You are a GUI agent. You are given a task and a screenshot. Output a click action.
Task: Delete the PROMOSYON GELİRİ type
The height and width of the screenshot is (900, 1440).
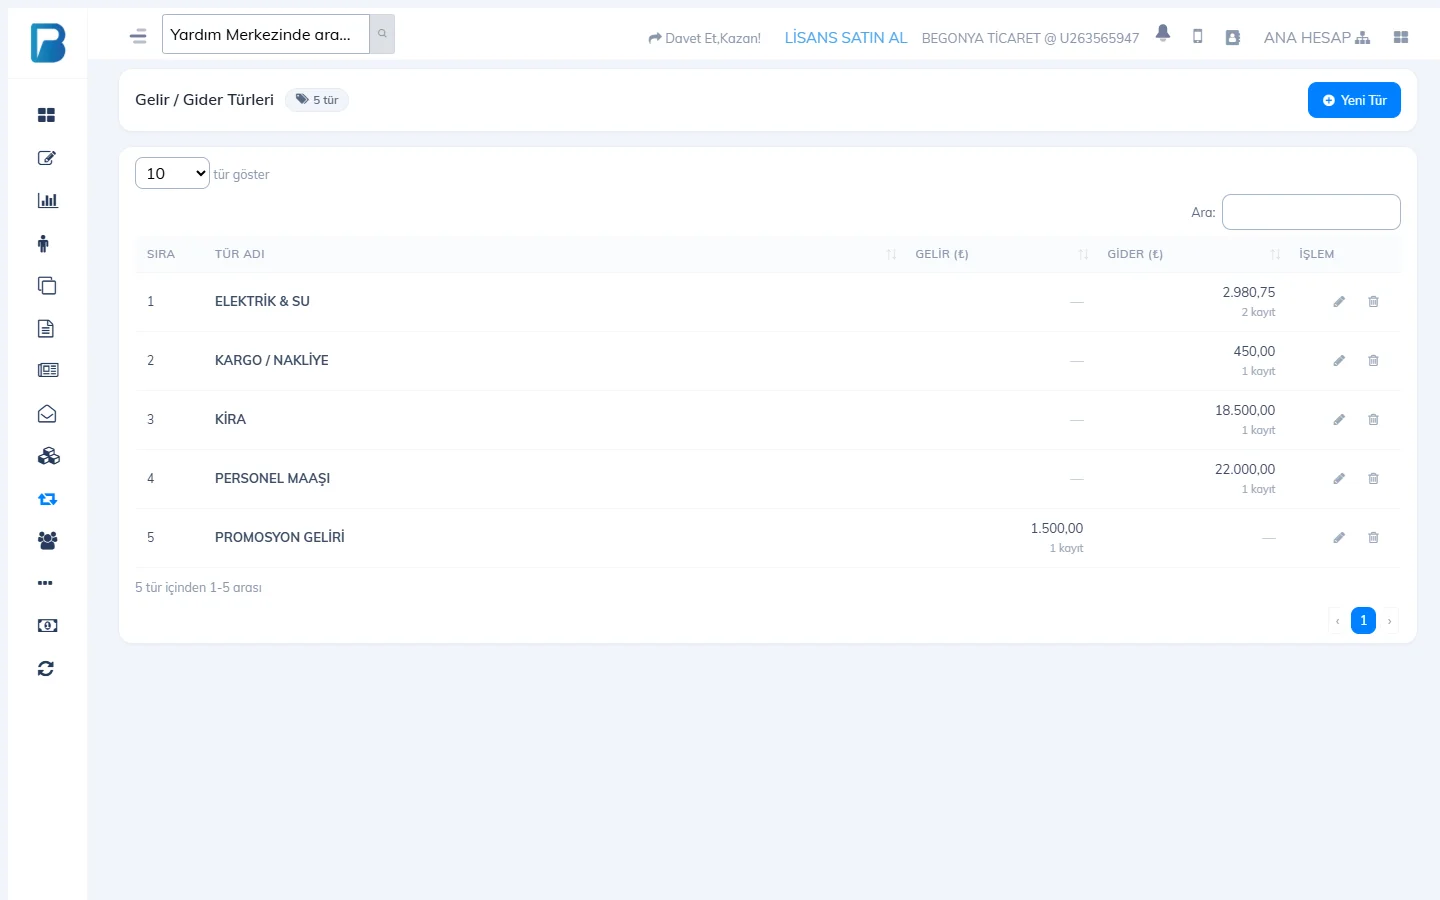click(1373, 538)
